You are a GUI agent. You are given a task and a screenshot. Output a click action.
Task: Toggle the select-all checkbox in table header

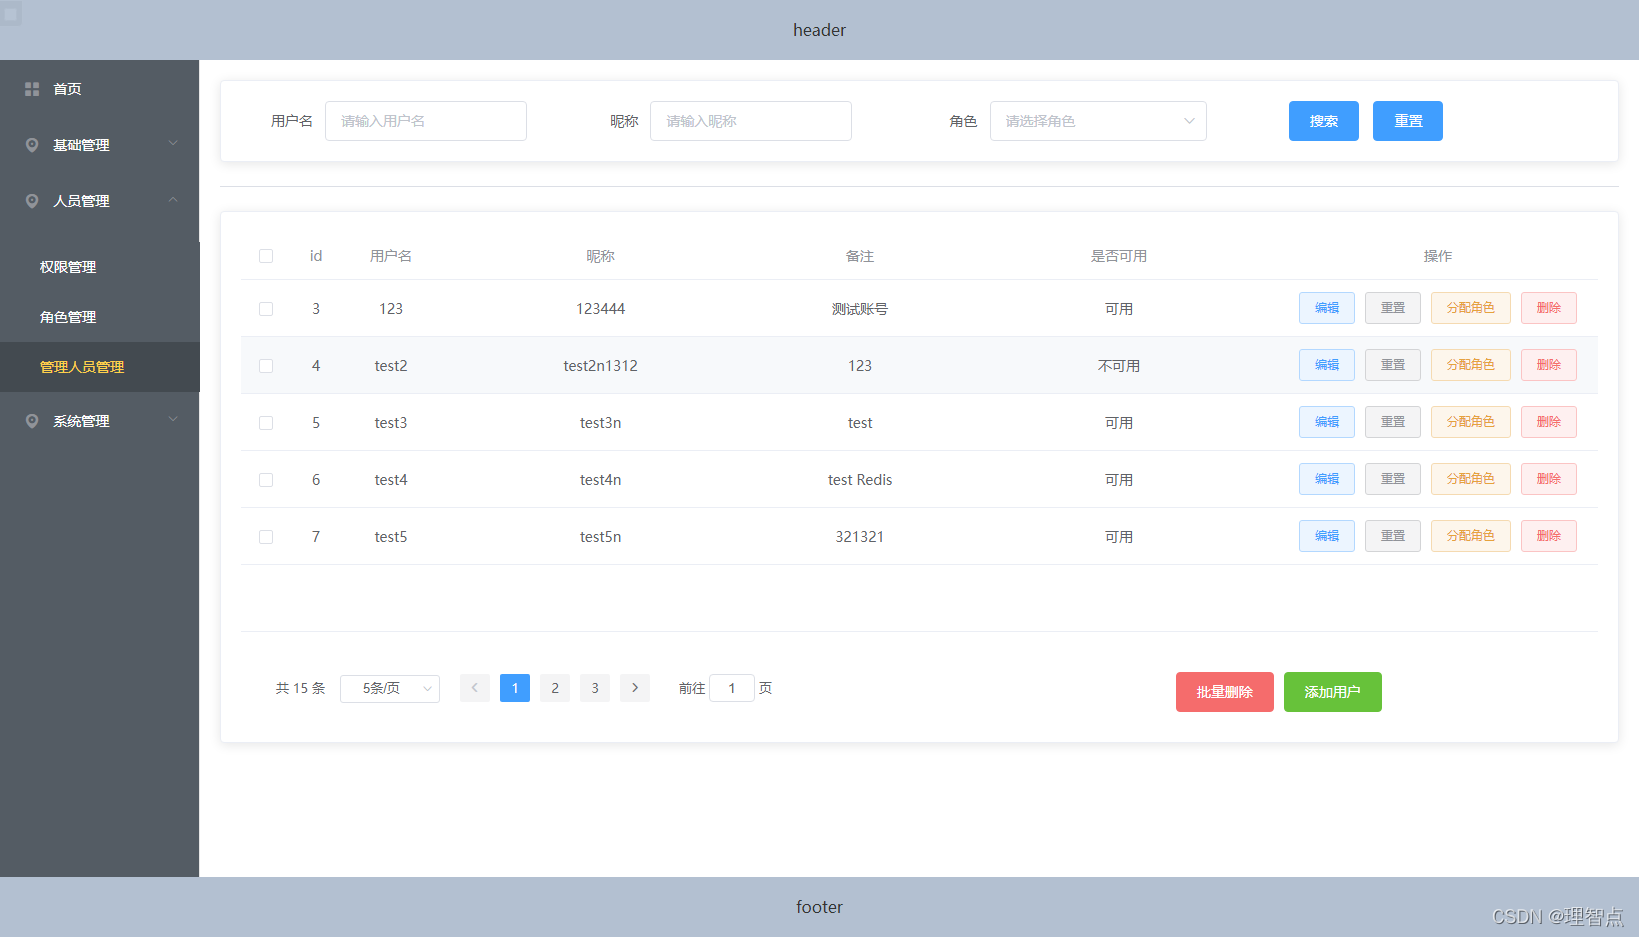(266, 256)
